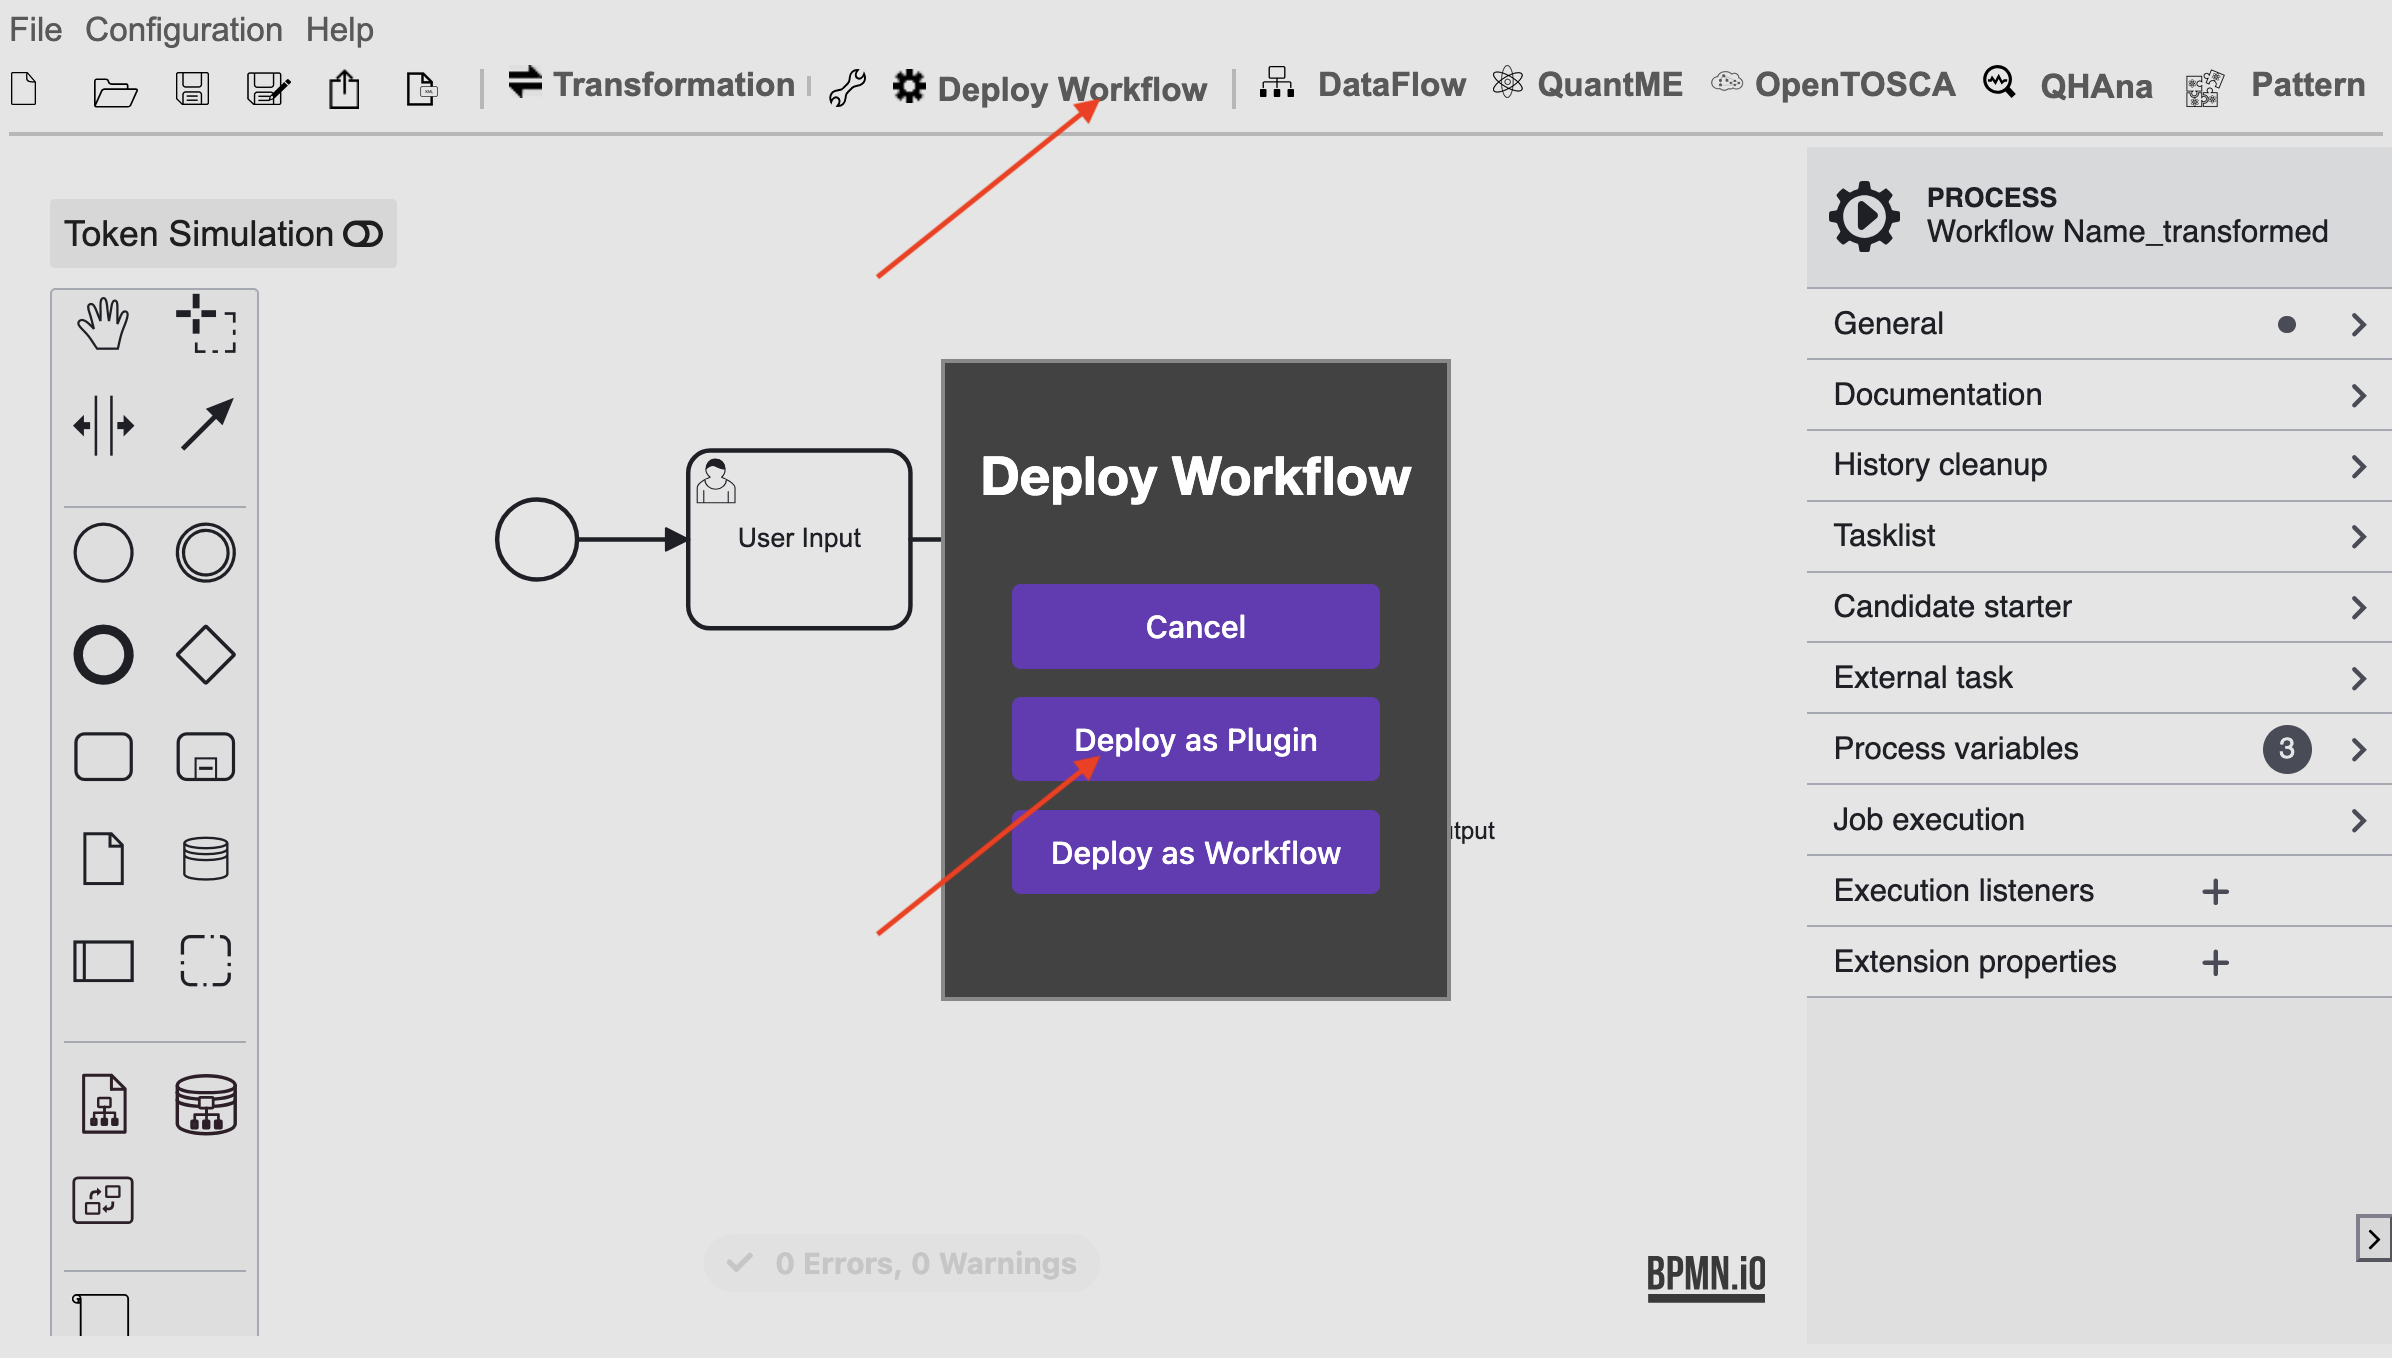Collapse properties panel with edge arrow
Image resolution: width=2392 pixels, height=1358 pixels.
click(2373, 1239)
